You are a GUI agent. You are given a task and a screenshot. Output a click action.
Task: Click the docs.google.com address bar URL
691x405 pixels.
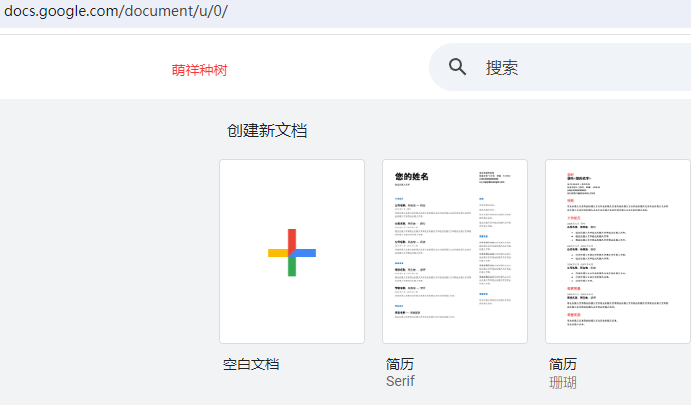(x=116, y=11)
